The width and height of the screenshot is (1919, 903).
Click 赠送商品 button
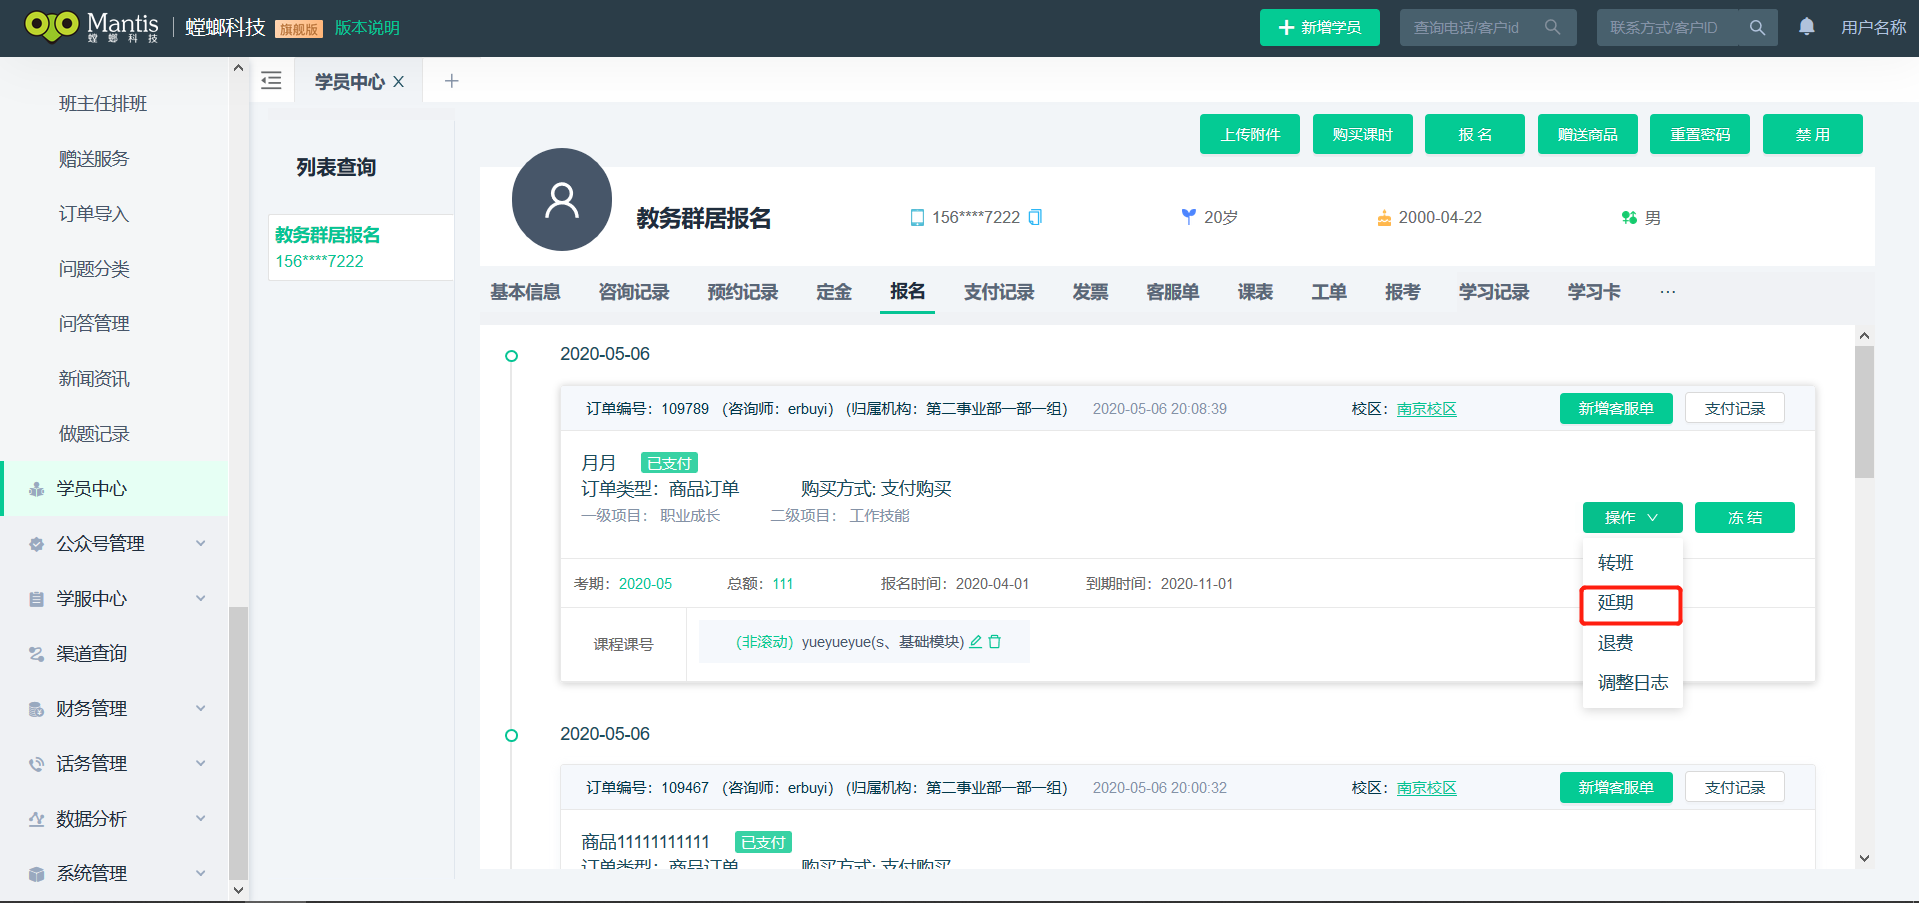pyautogui.click(x=1587, y=134)
